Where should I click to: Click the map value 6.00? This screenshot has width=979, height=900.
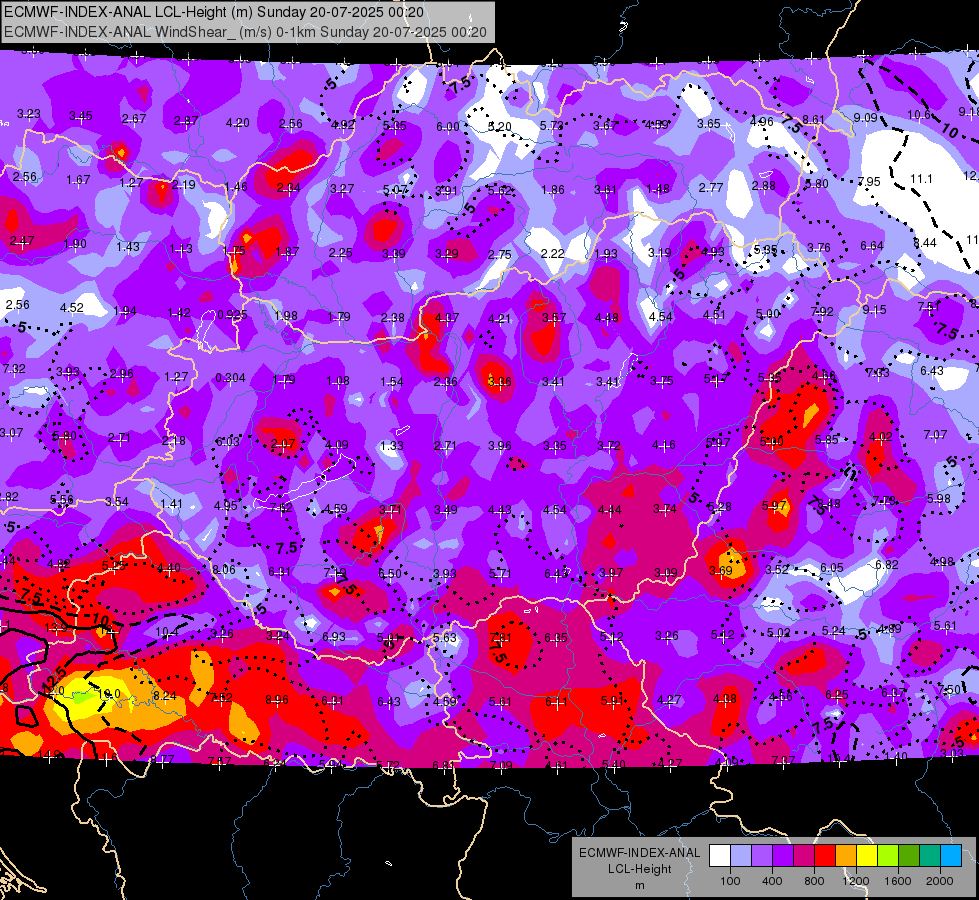point(448,127)
